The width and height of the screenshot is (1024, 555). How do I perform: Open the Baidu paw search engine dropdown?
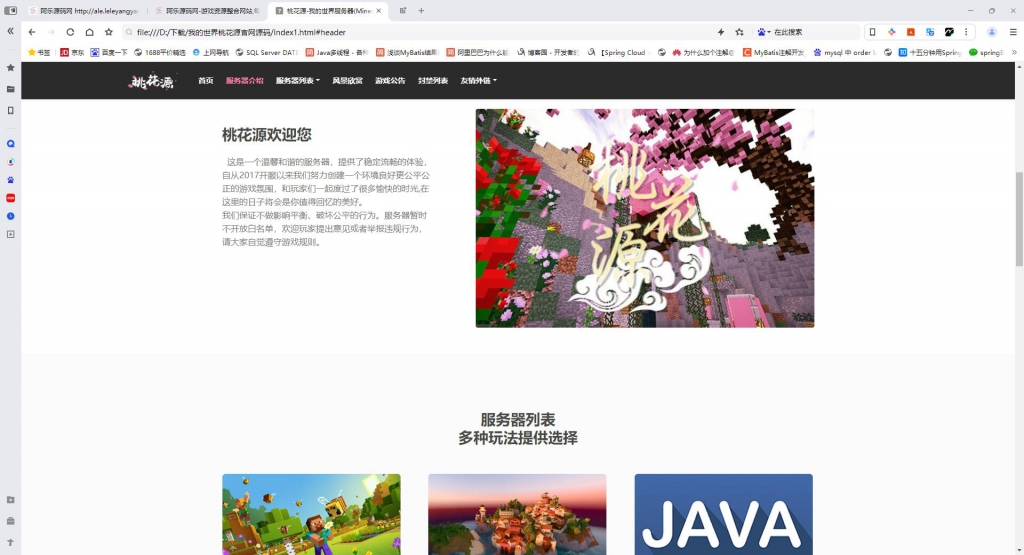763,32
